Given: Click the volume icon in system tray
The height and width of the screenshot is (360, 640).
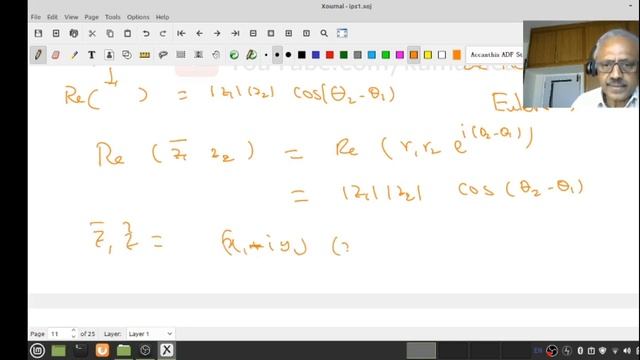Looking at the screenshot, I should [x=627, y=351].
